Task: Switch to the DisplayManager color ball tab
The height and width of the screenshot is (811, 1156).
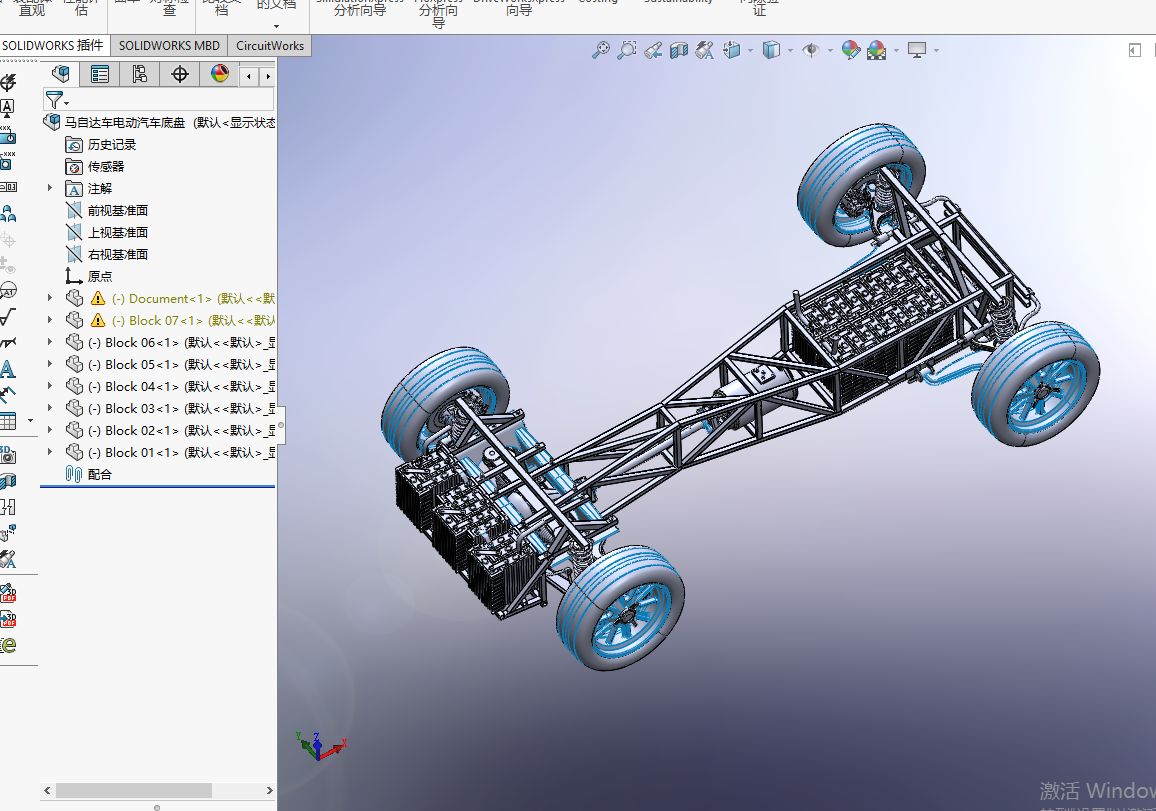Action: (220, 74)
